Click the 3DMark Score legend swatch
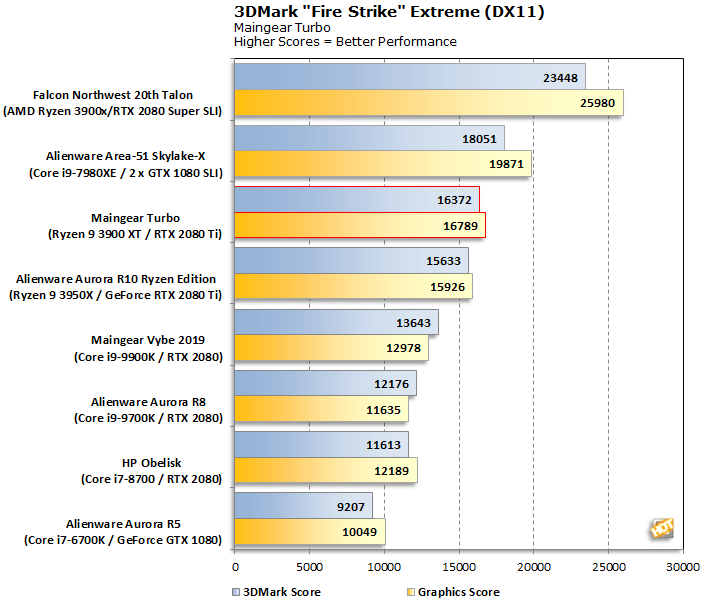This screenshot has width=708, height=602. tap(236, 592)
